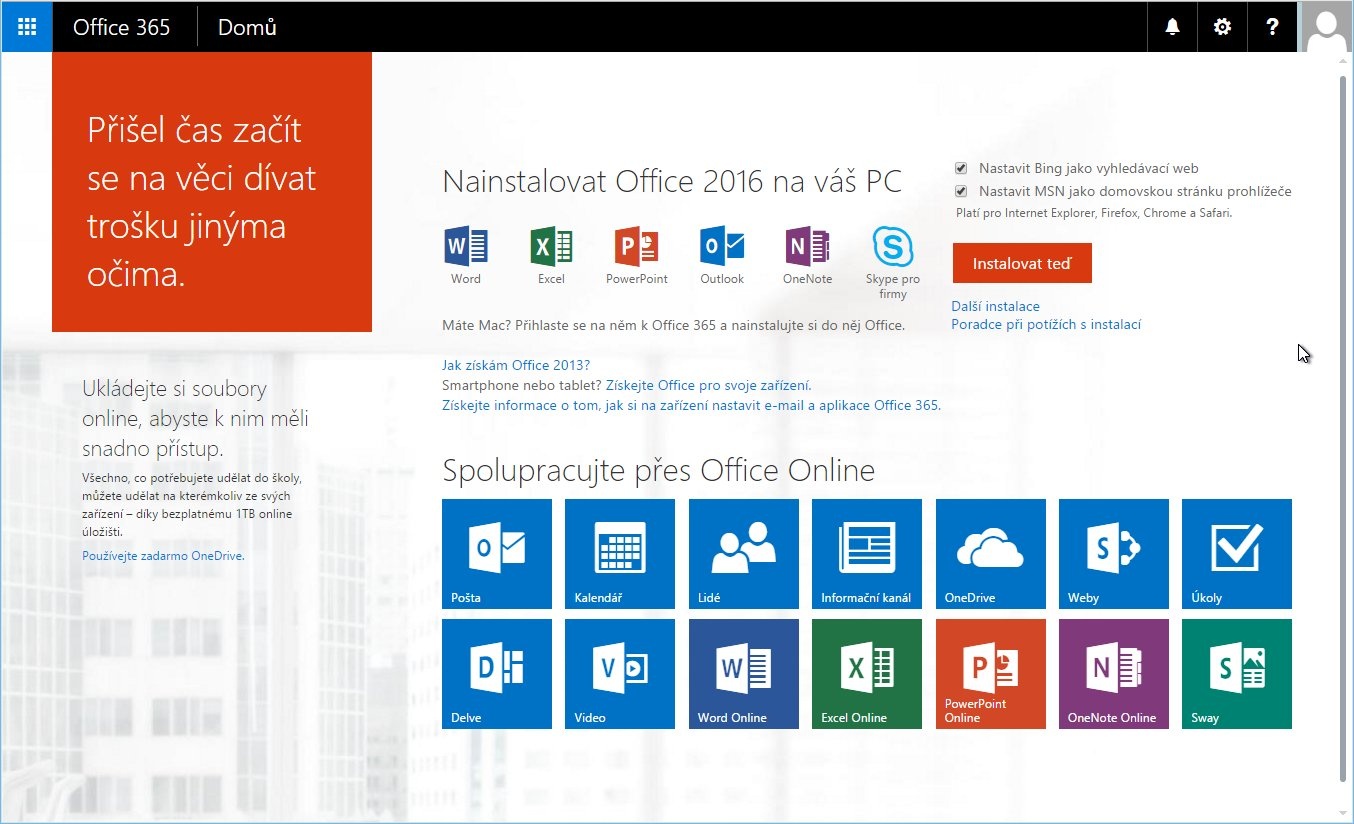The height and width of the screenshot is (824, 1354).
Task: Uncheck Nastavit MSN jako domovskou stránku
Action: (961, 191)
